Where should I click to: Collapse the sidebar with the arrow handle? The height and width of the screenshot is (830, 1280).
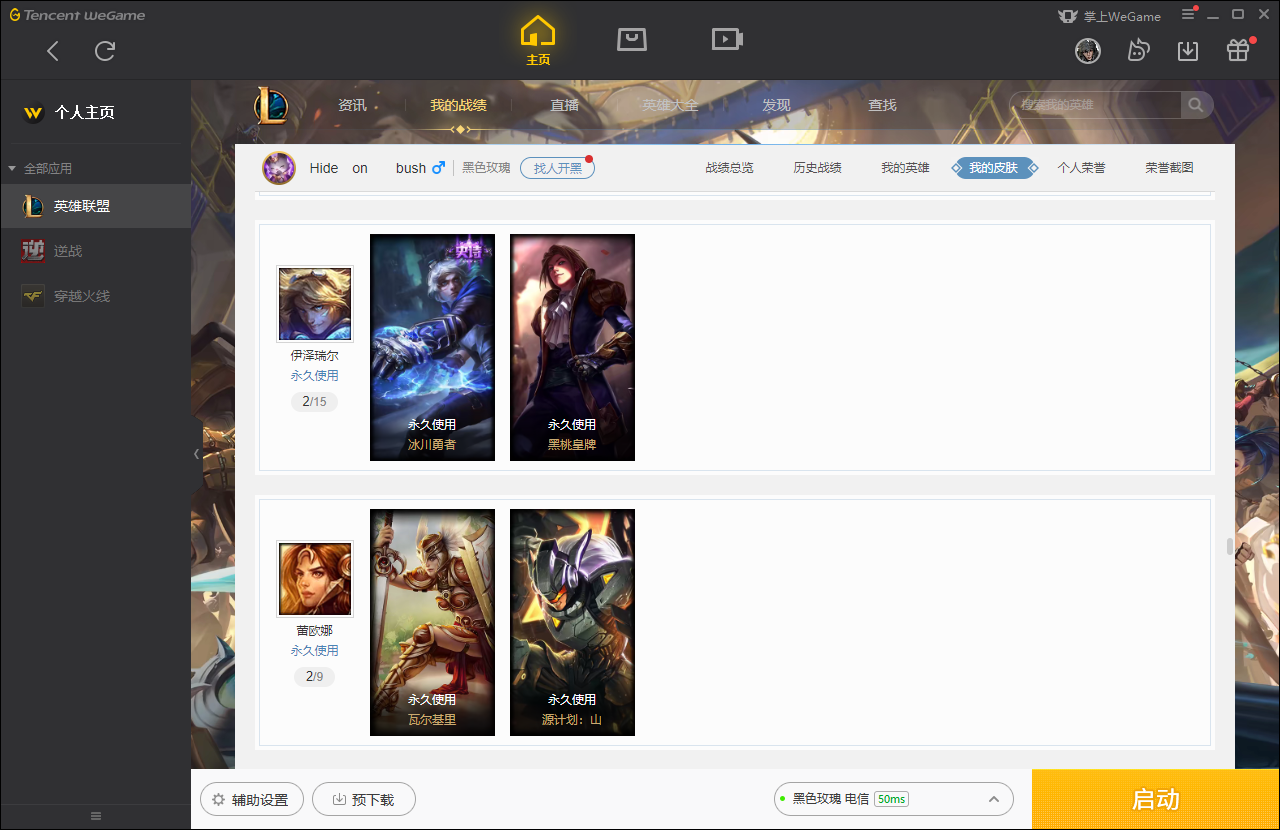tap(196, 454)
